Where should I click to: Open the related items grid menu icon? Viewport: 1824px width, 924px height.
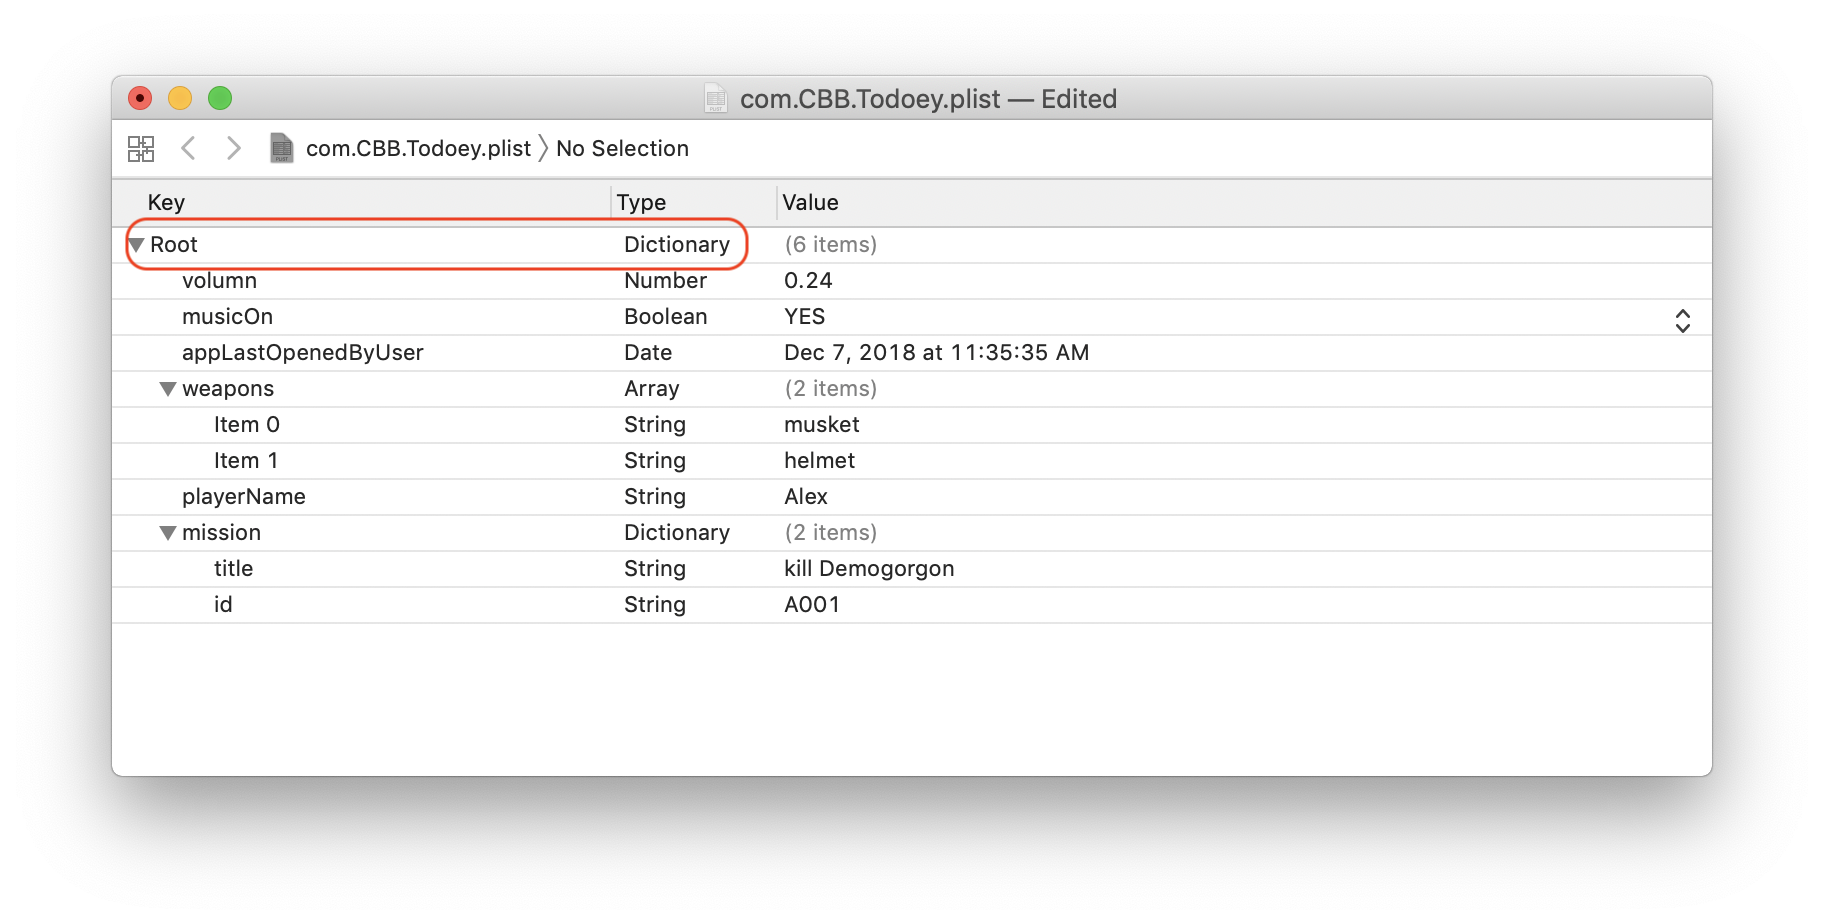point(141,149)
